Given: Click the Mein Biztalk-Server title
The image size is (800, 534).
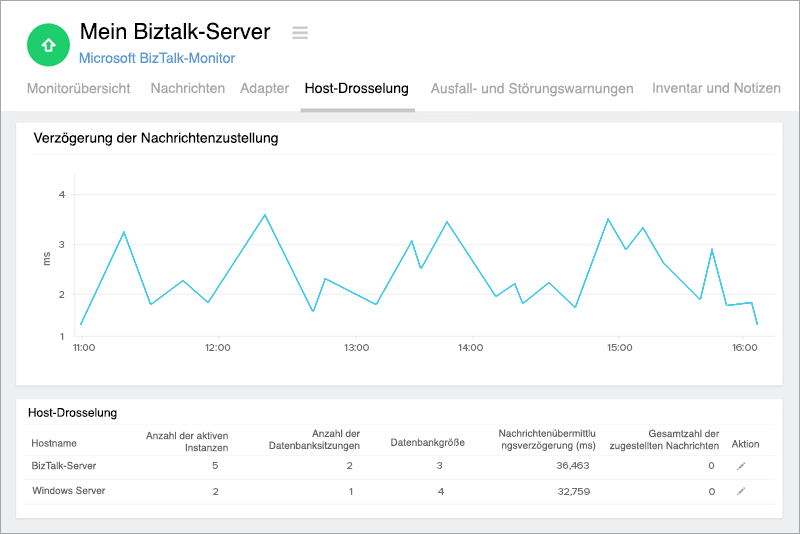Looking at the screenshot, I should pos(174,32).
